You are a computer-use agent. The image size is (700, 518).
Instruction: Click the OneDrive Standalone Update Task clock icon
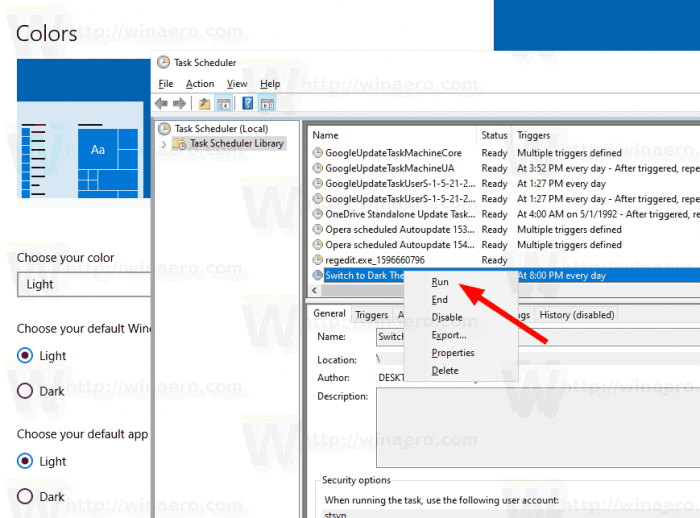pyautogui.click(x=318, y=214)
